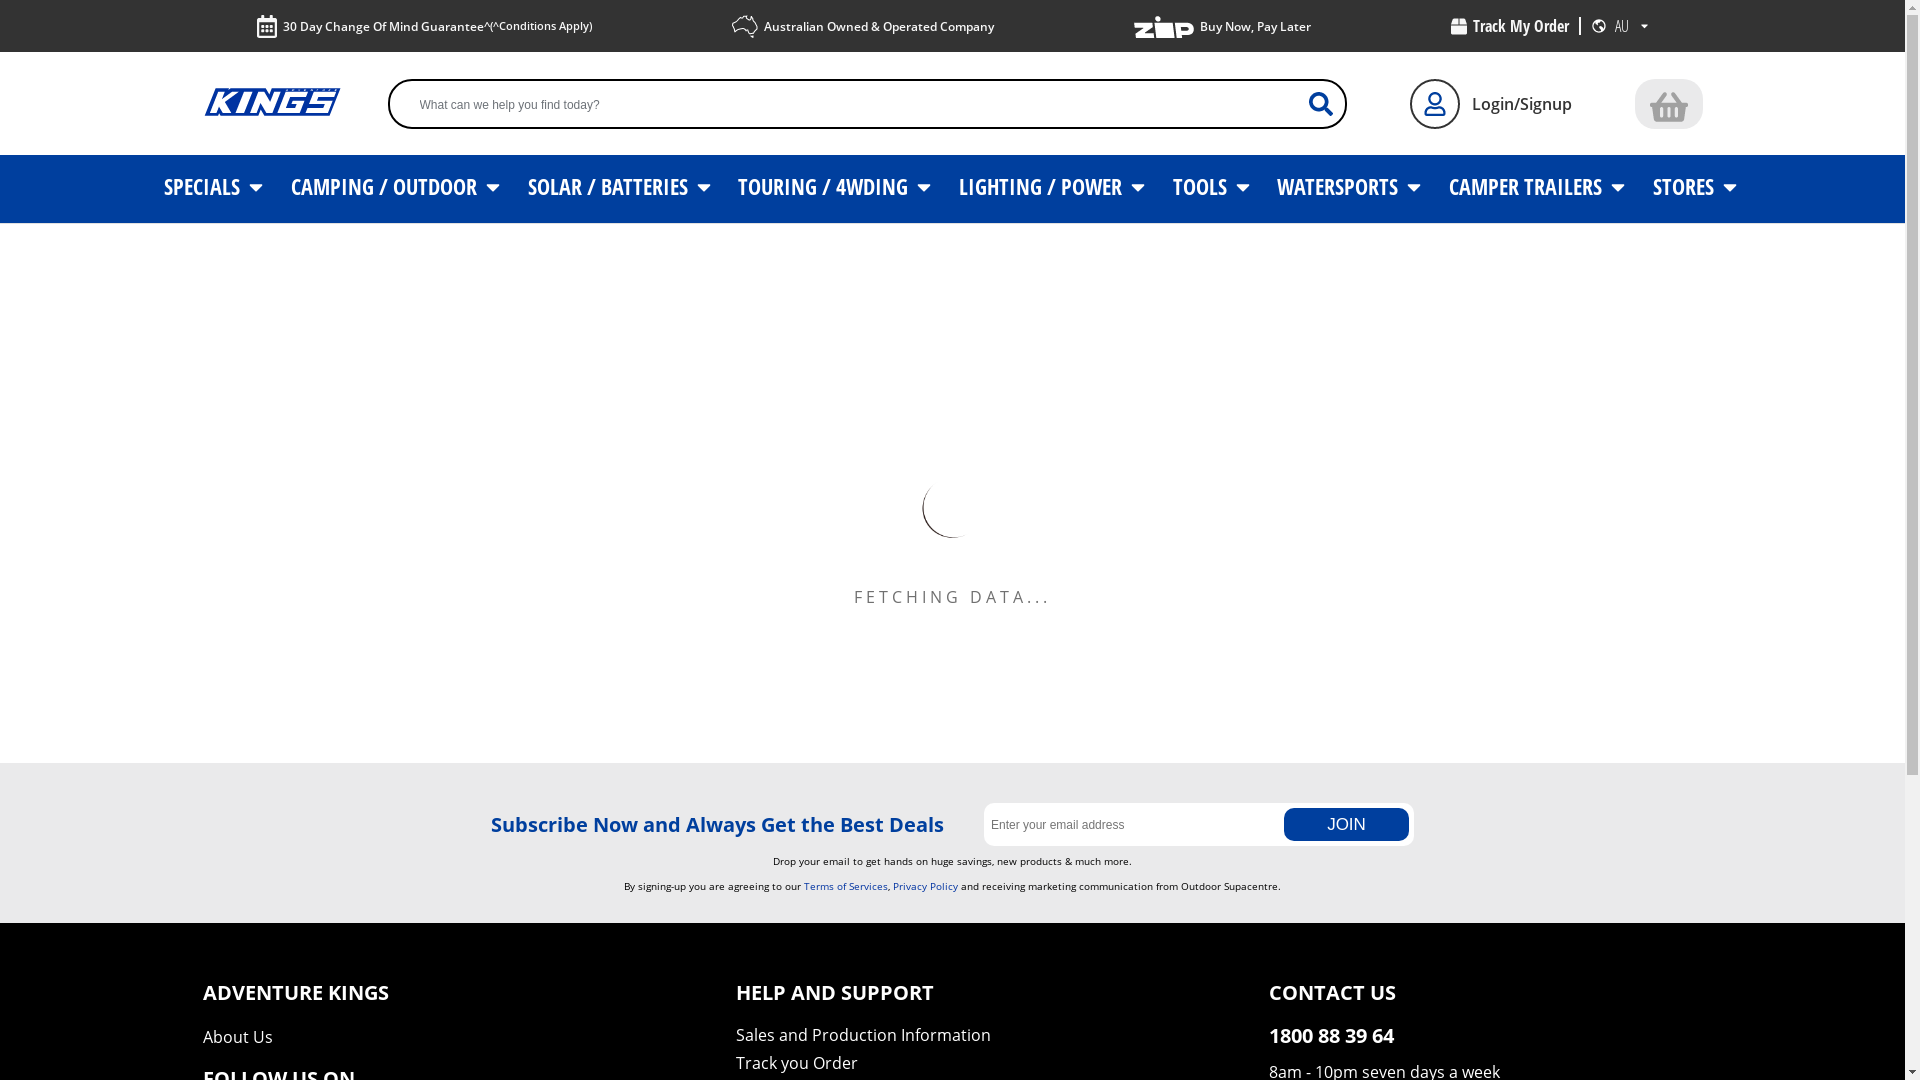Viewport: 1920px width, 1080px height.
Task: Click the calendar guarantee icon
Action: point(266,27)
